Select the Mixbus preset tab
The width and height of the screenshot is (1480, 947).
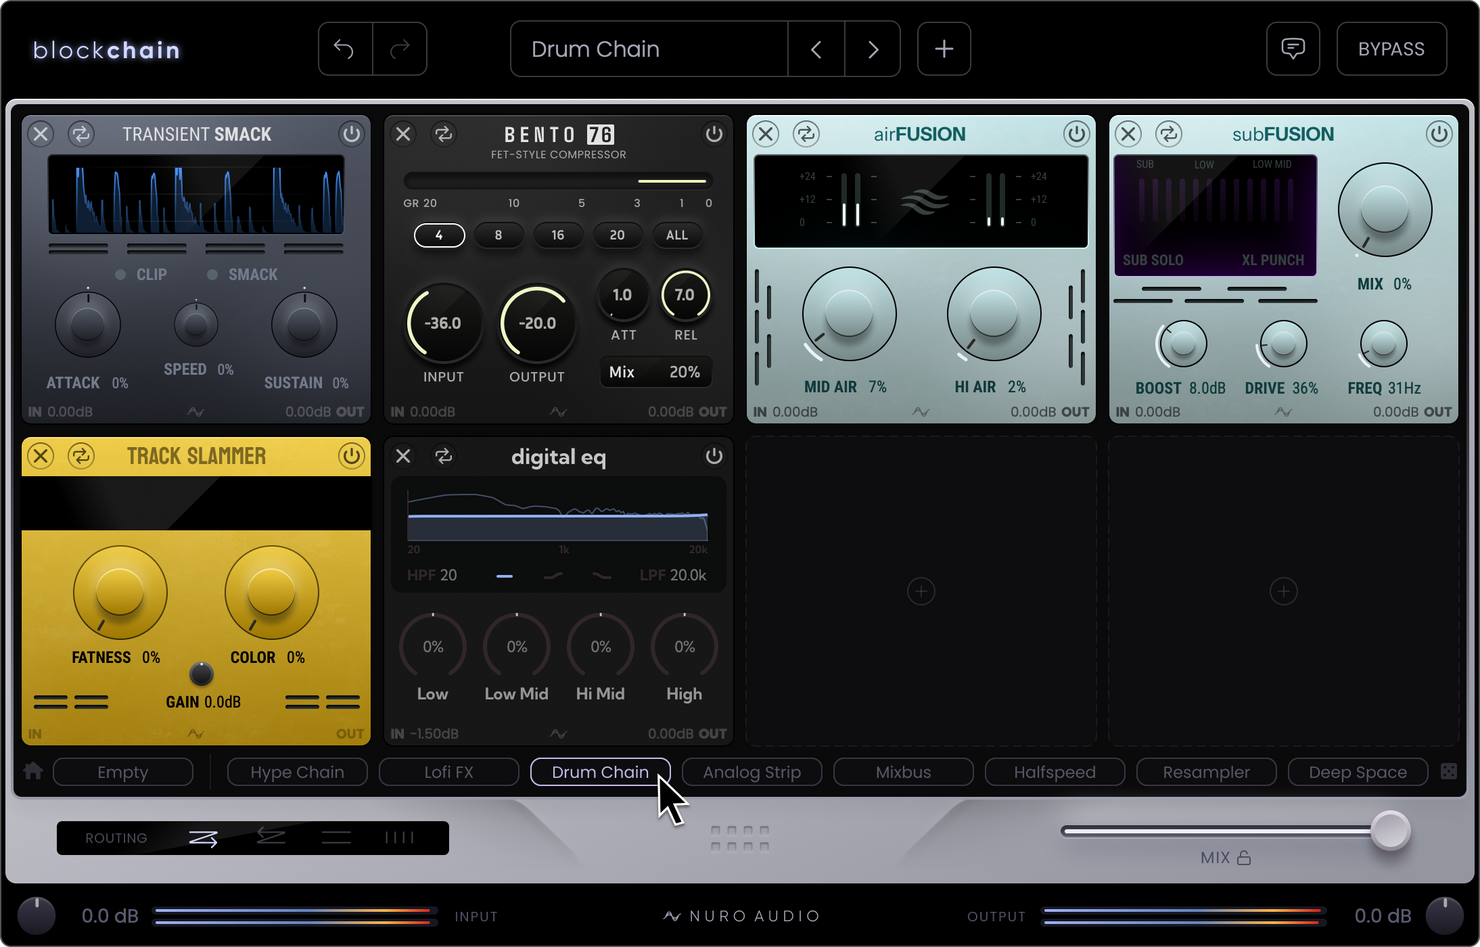[x=903, y=772]
